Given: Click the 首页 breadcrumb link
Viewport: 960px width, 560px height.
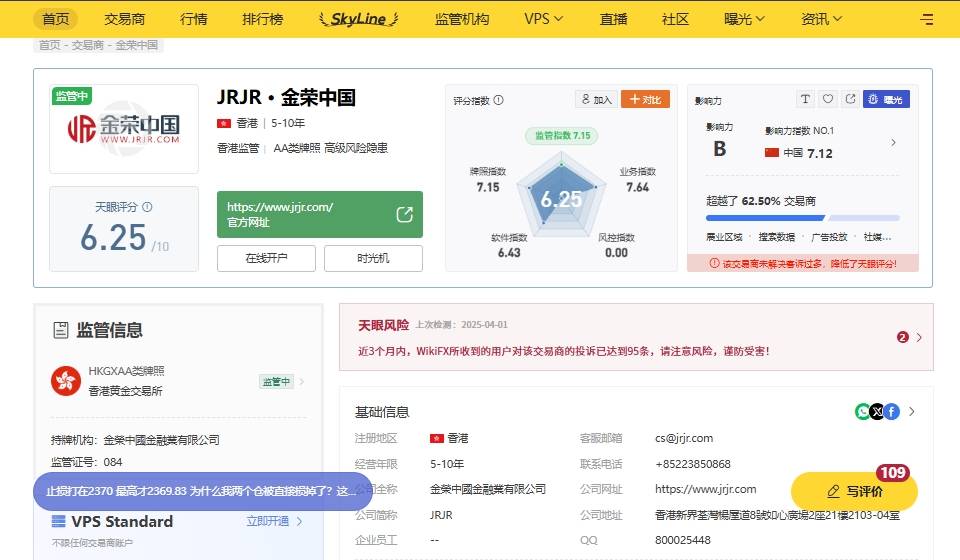Looking at the screenshot, I should tap(49, 45).
